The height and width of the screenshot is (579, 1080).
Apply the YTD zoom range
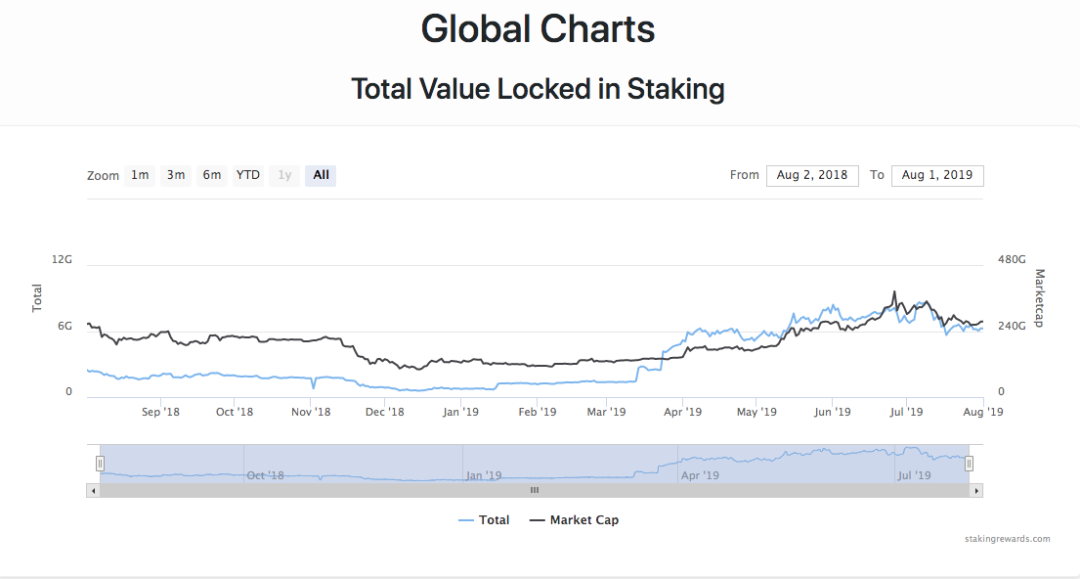click(x=248, y=175)
